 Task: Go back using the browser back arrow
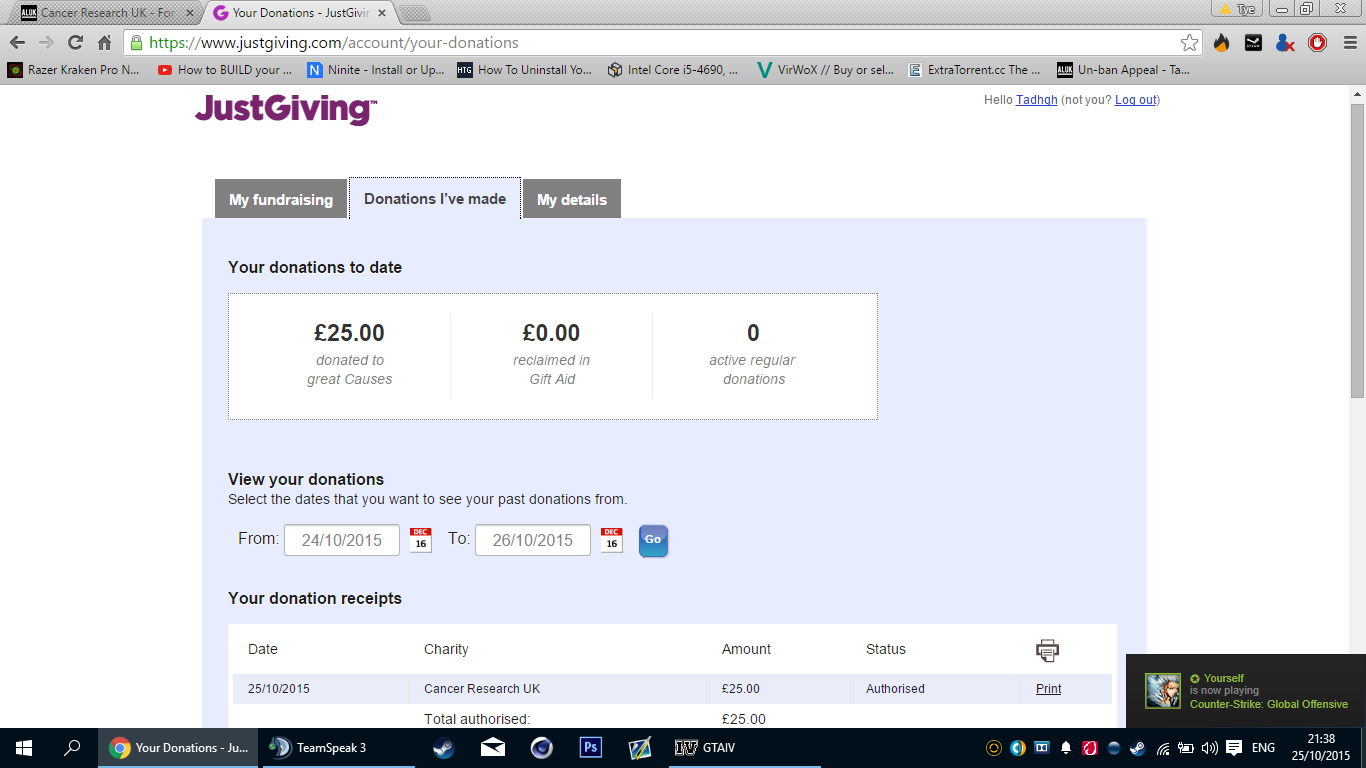(17, 43)
